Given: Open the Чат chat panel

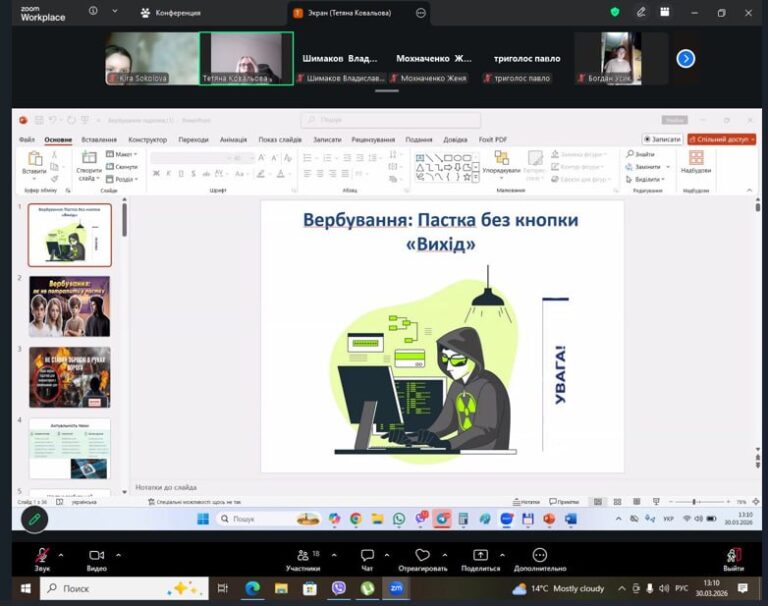Looking at the screenshot, I should [x=367, y=556].
